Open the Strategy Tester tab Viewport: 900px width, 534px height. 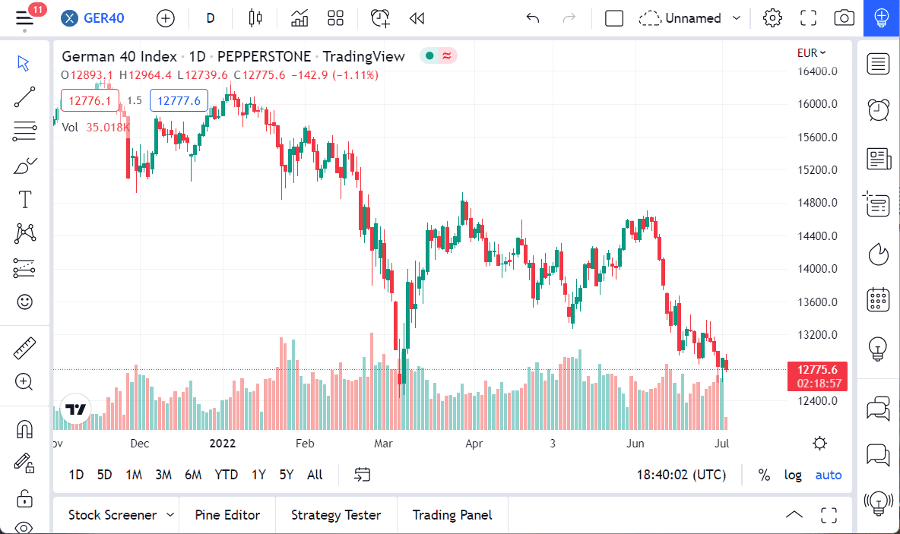(336, 515)
